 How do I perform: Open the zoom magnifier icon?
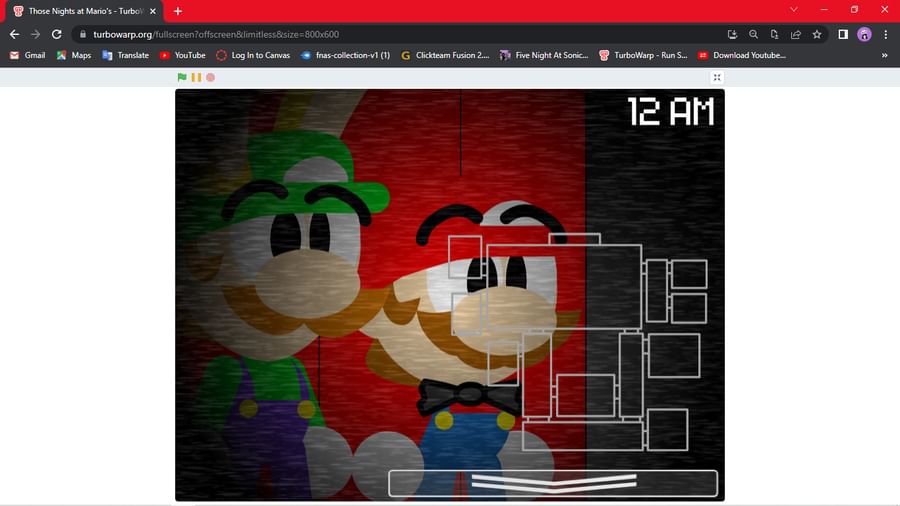[x=754, y=34]
